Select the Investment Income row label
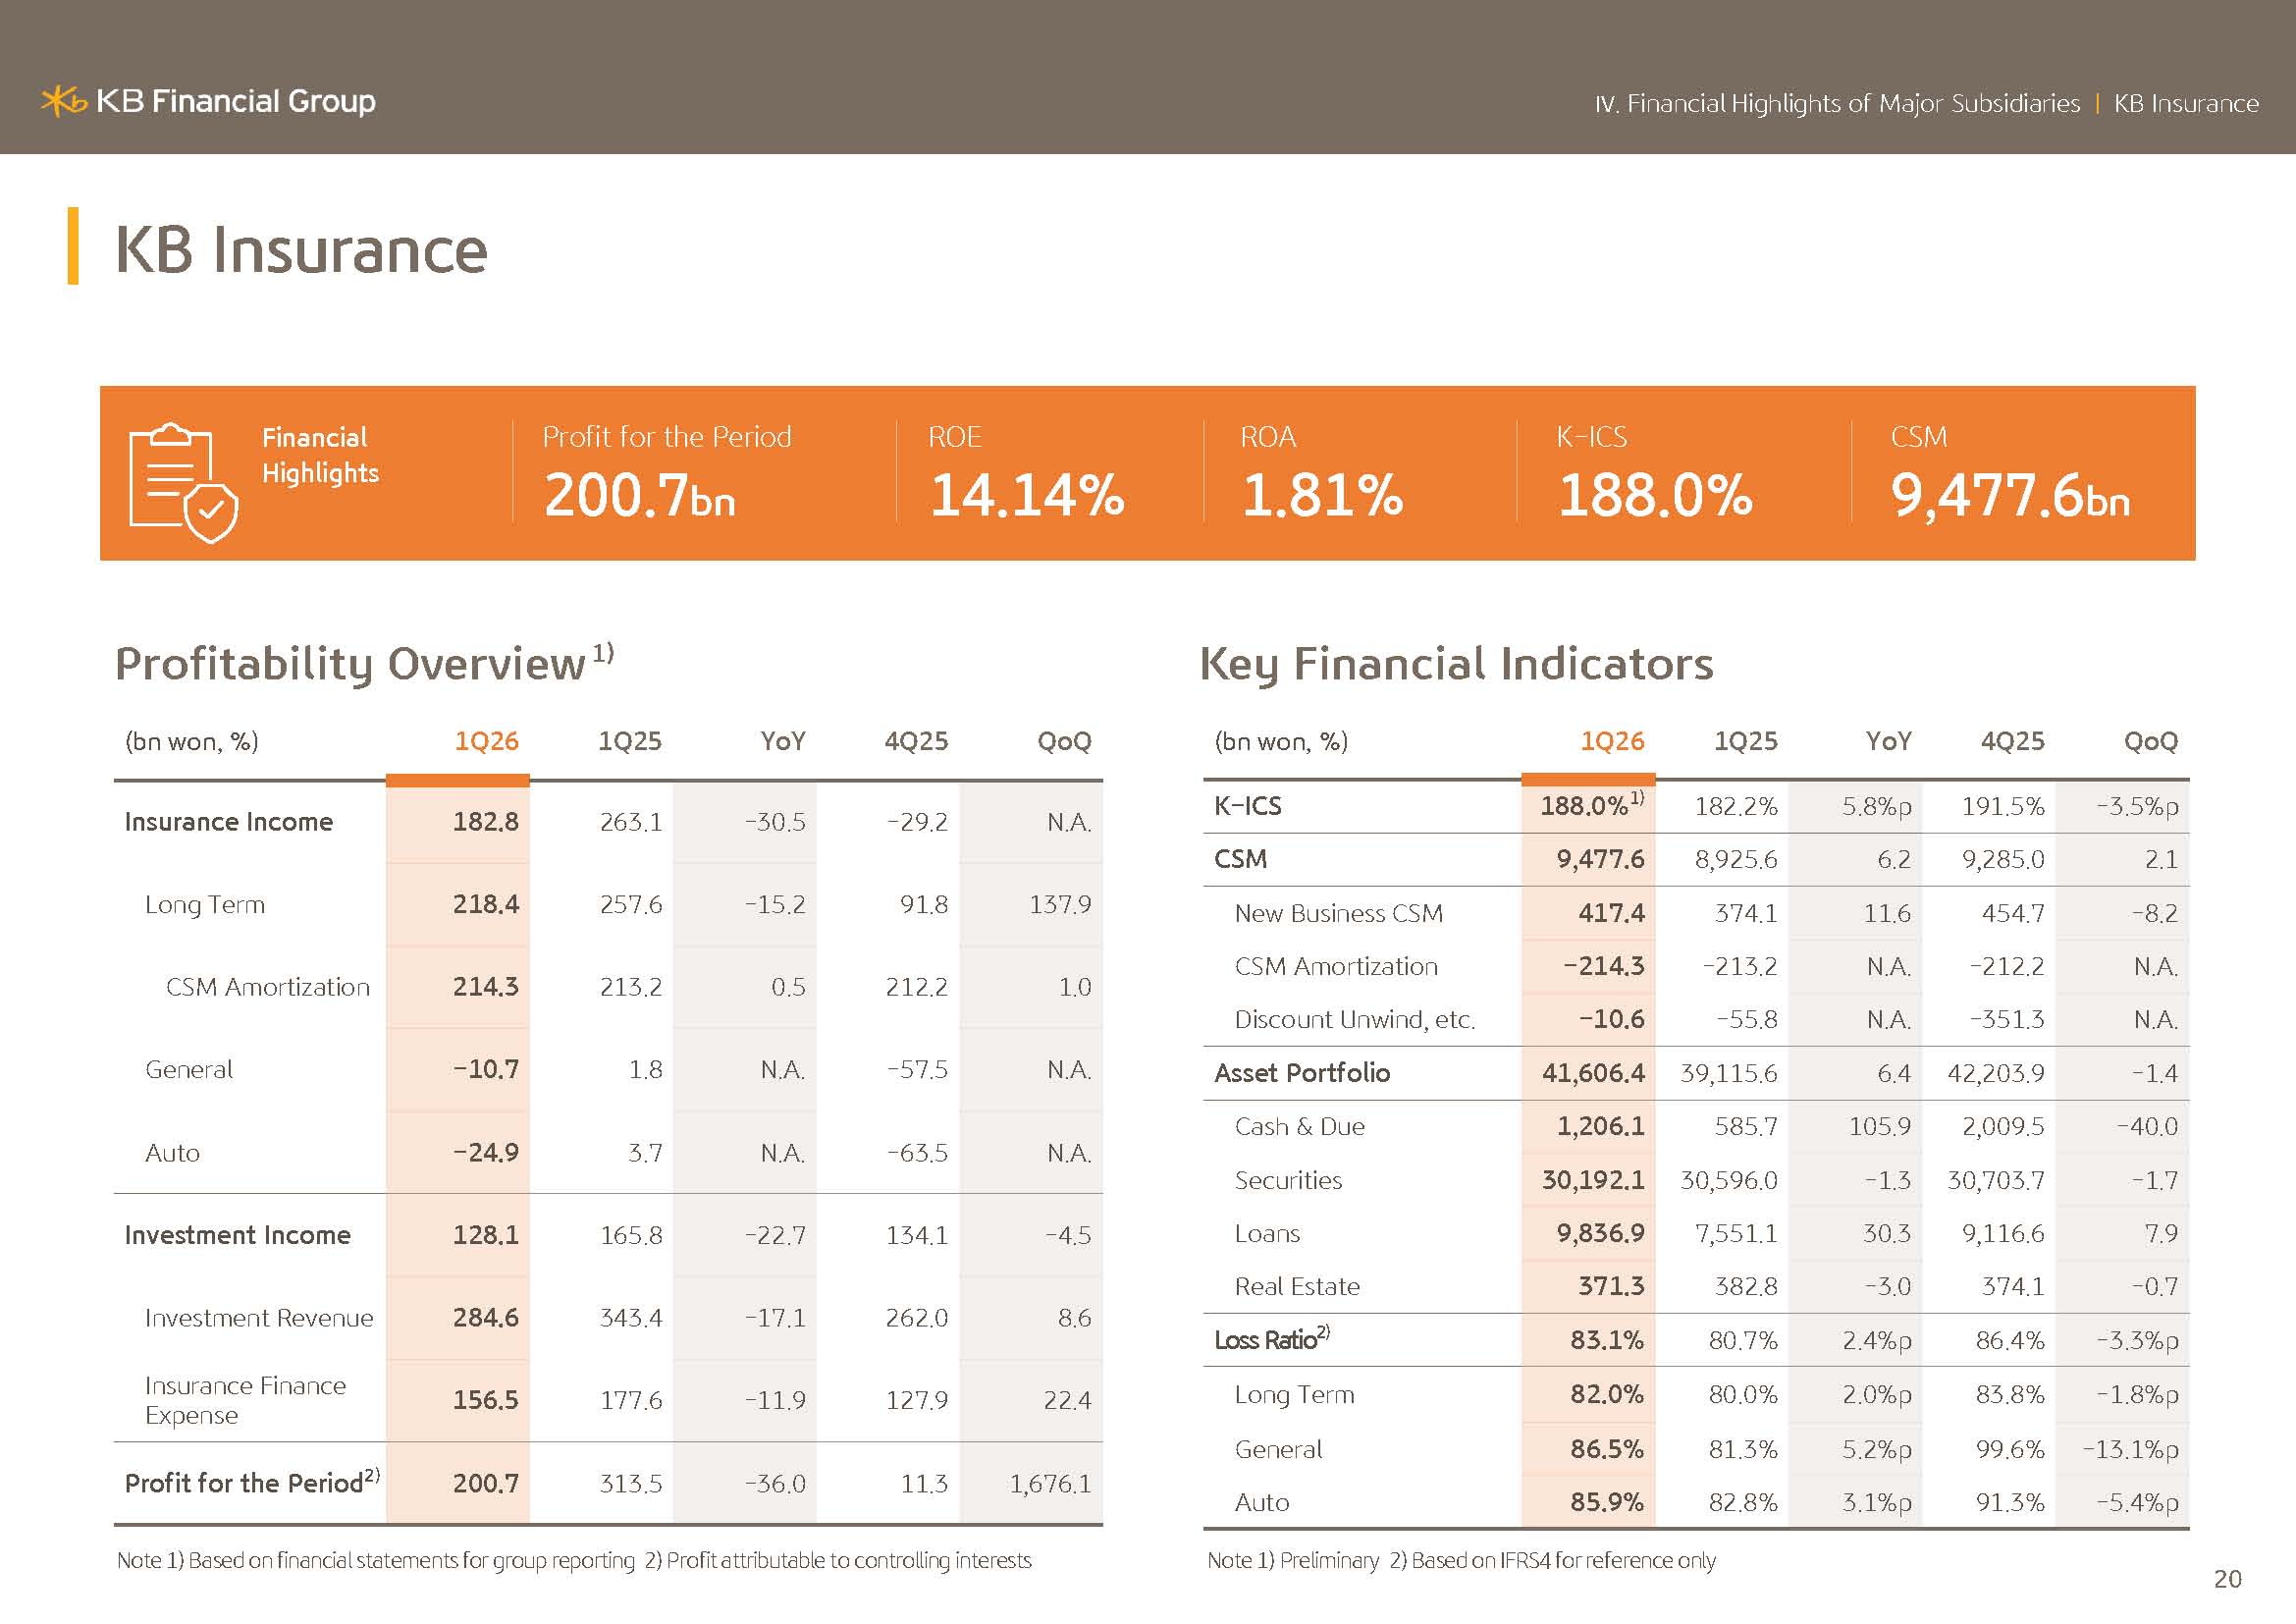Viewport: 2296px width, 1624px height. [238, 1235]
